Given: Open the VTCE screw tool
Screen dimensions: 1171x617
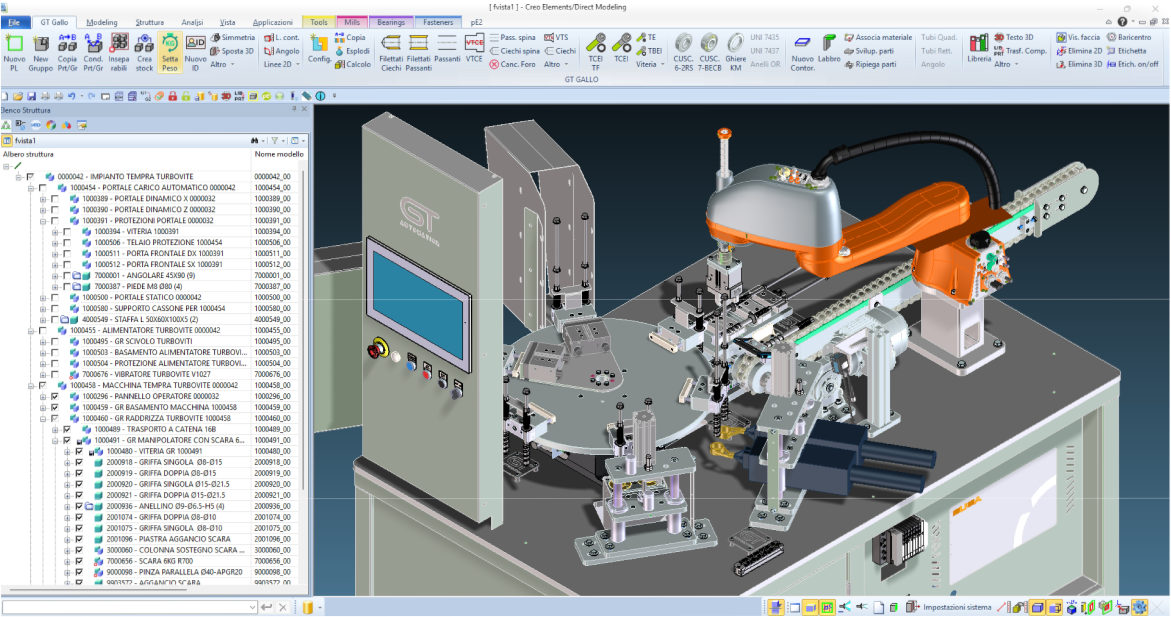Looking at the screenshot, I should pos(474,43).
